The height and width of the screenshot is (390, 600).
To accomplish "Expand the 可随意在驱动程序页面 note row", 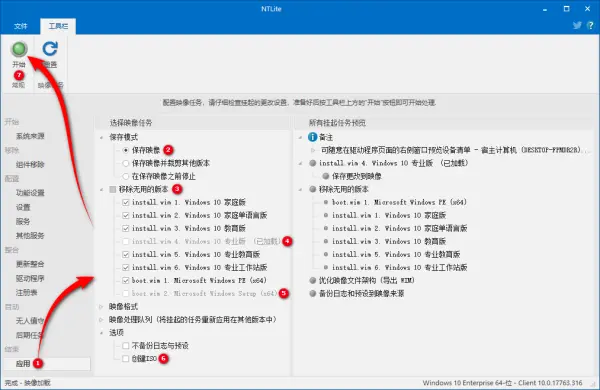I will 313,150.
